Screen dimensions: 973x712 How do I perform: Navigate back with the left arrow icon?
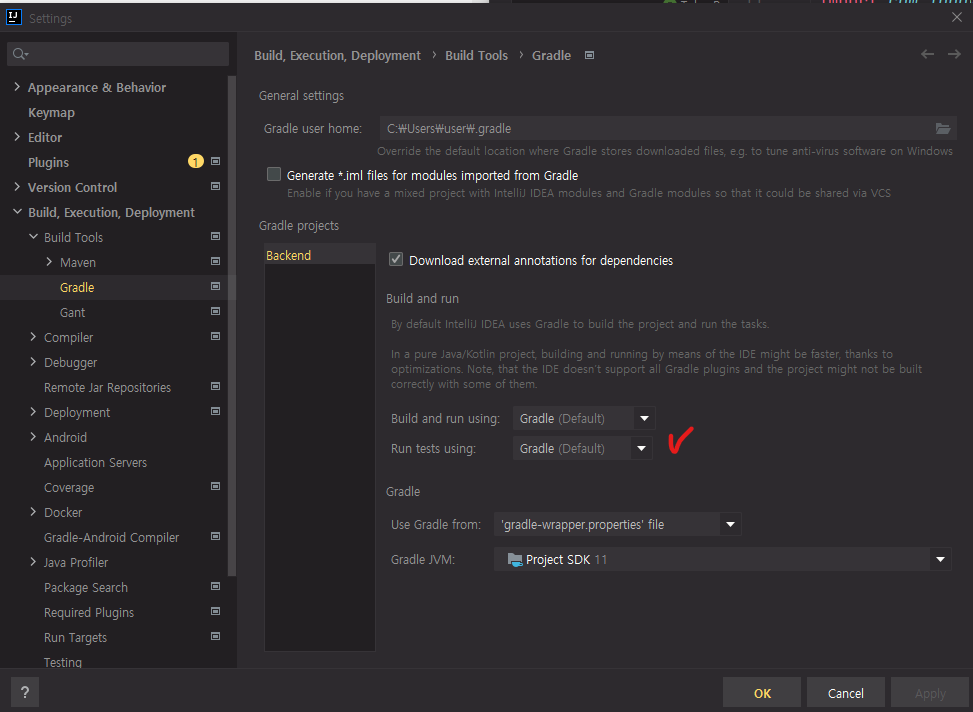(x=927, y=55)
